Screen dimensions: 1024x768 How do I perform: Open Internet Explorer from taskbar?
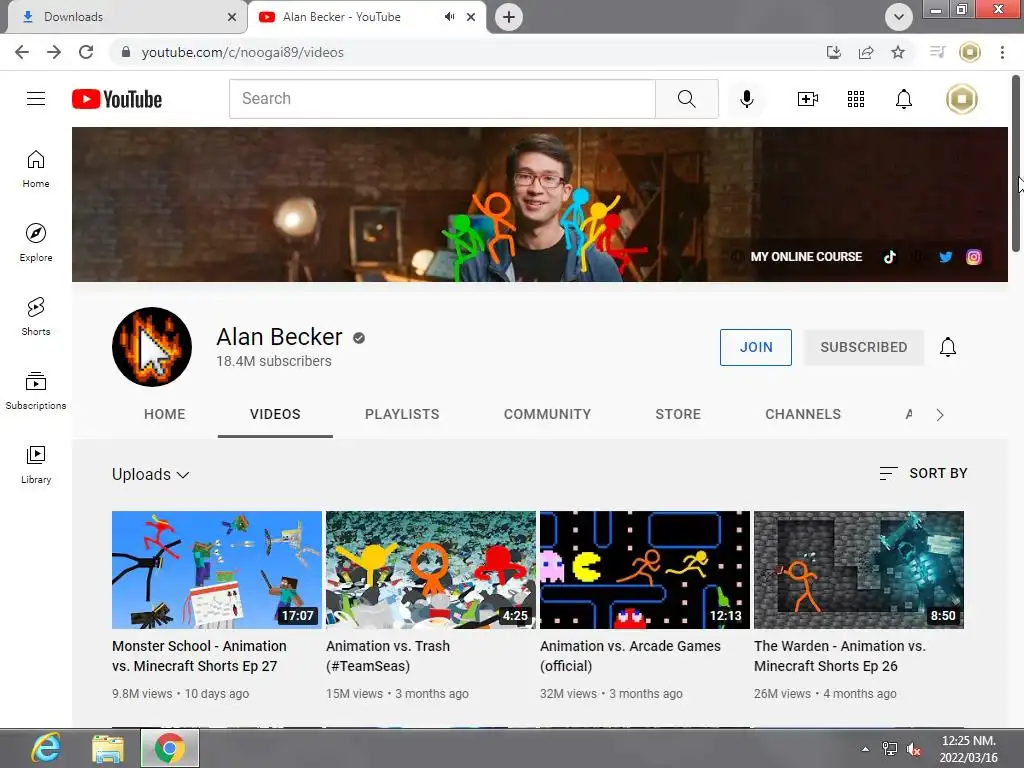click(46, 748)
